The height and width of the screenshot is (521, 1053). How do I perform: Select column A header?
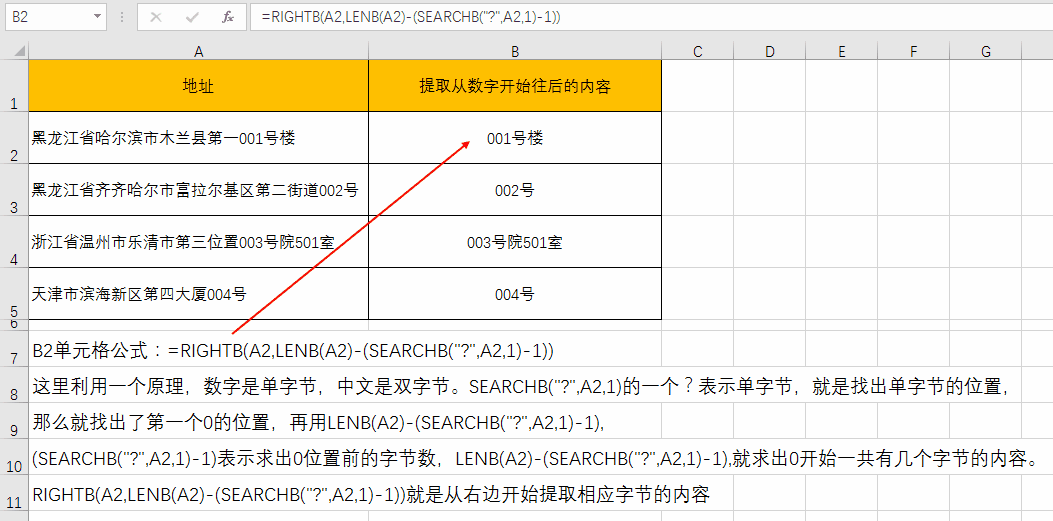198,51
